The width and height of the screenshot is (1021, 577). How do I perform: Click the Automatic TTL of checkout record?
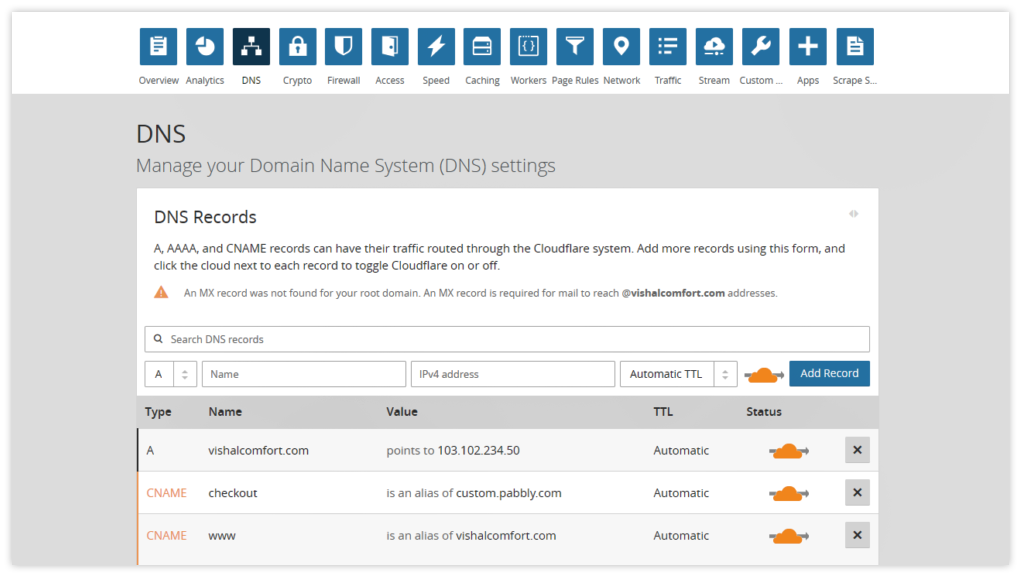(681, 493)
